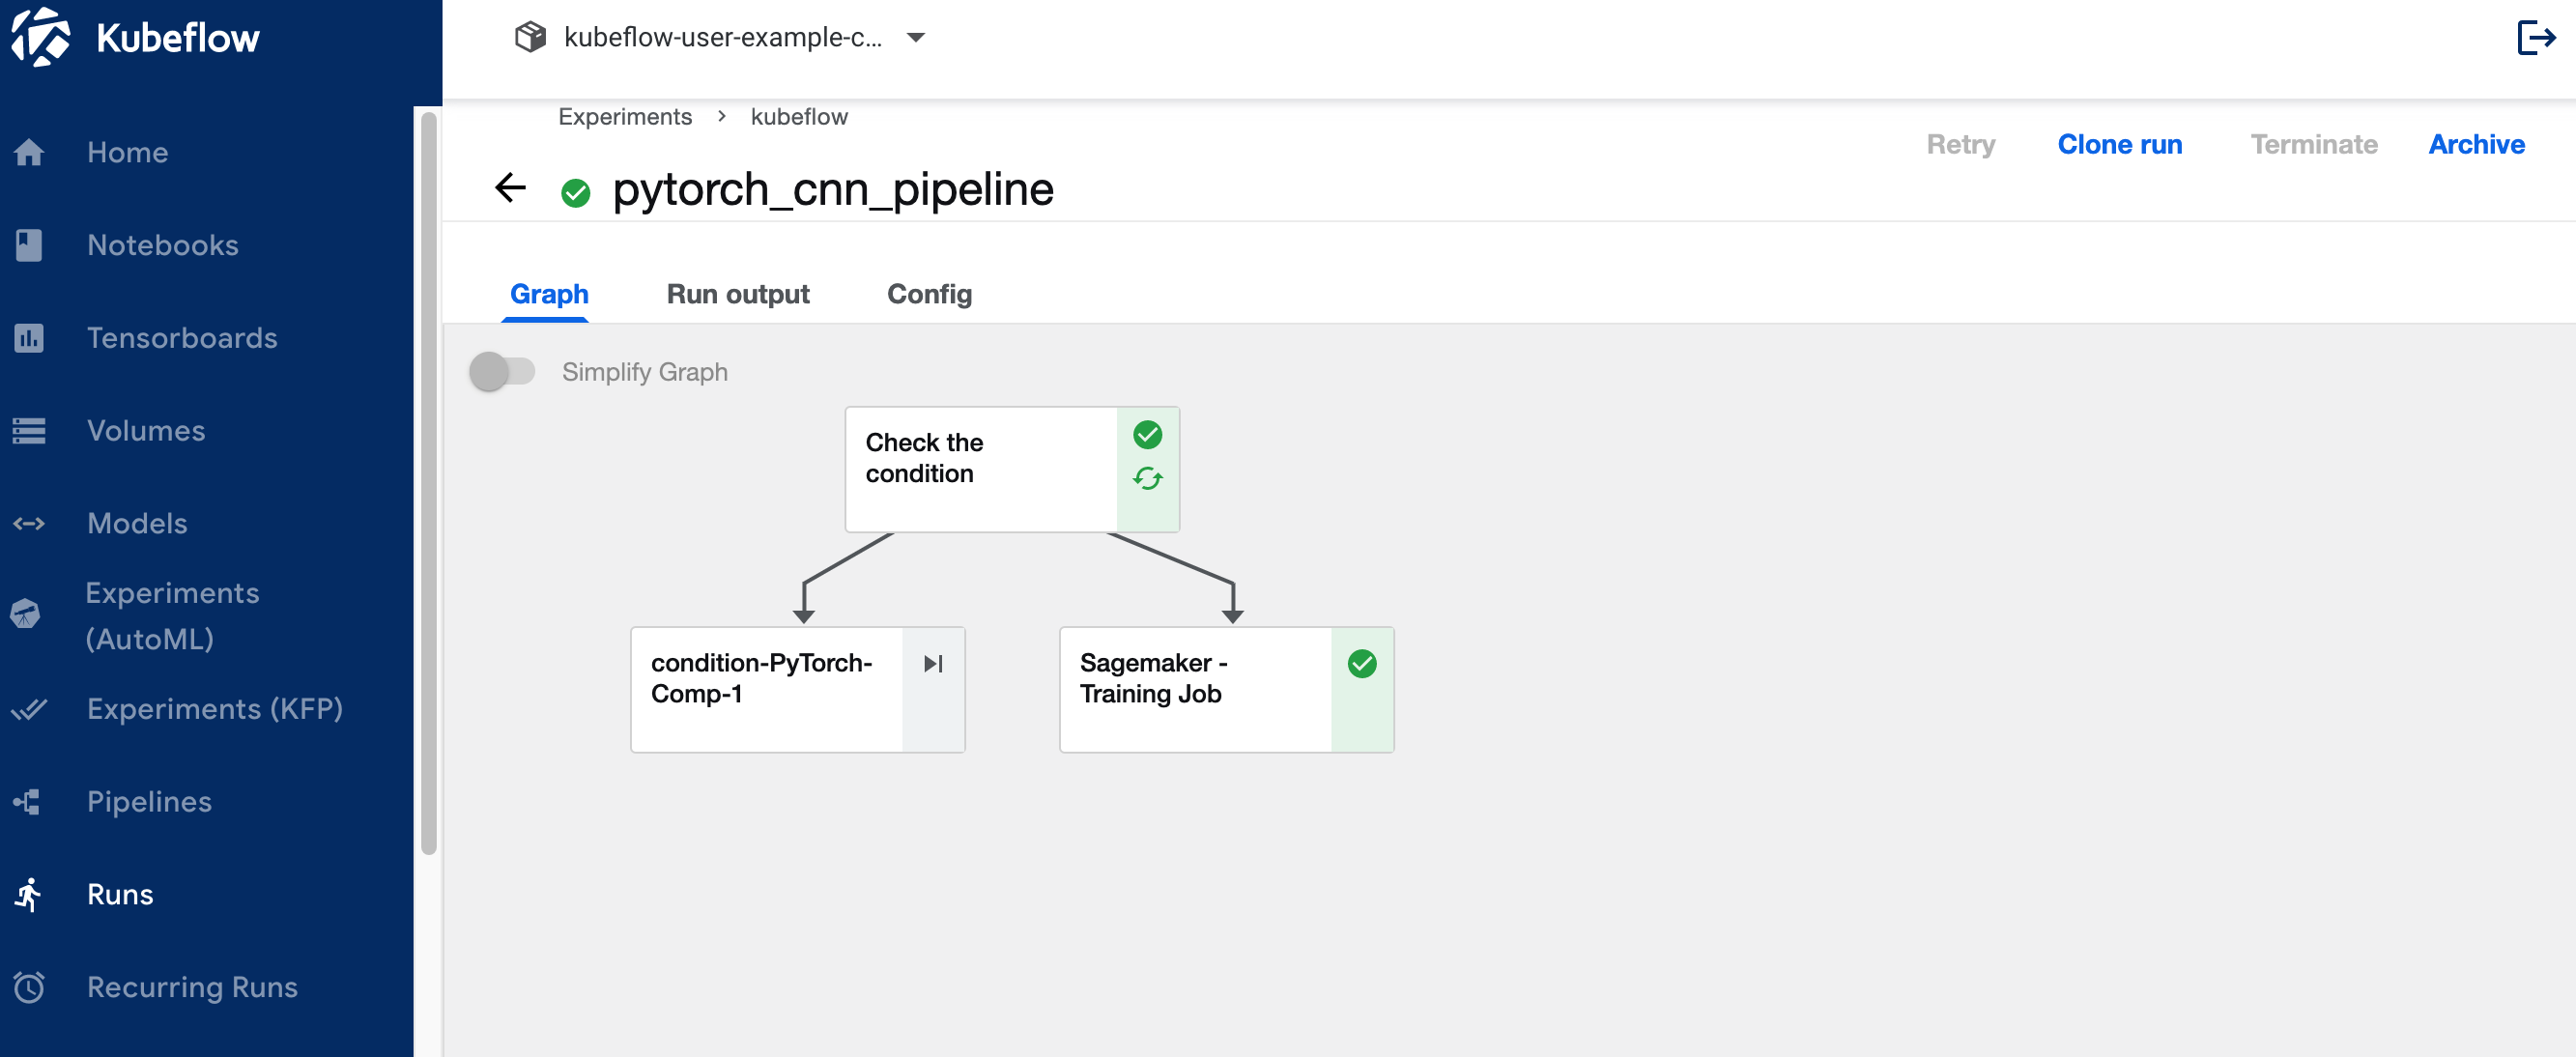
Task: Toggle the Simplify Graph switch
Action: [x=502, y=372]
